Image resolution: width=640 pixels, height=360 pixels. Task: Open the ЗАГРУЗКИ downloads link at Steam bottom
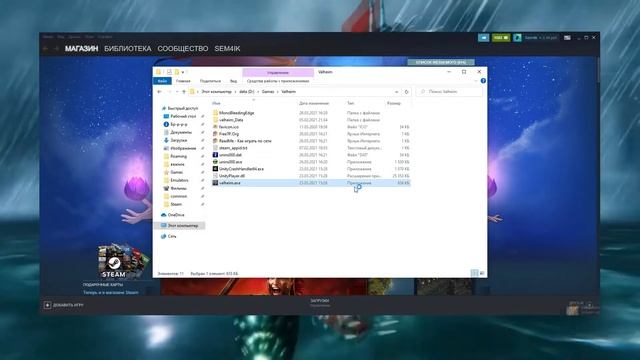click(320, 301)
